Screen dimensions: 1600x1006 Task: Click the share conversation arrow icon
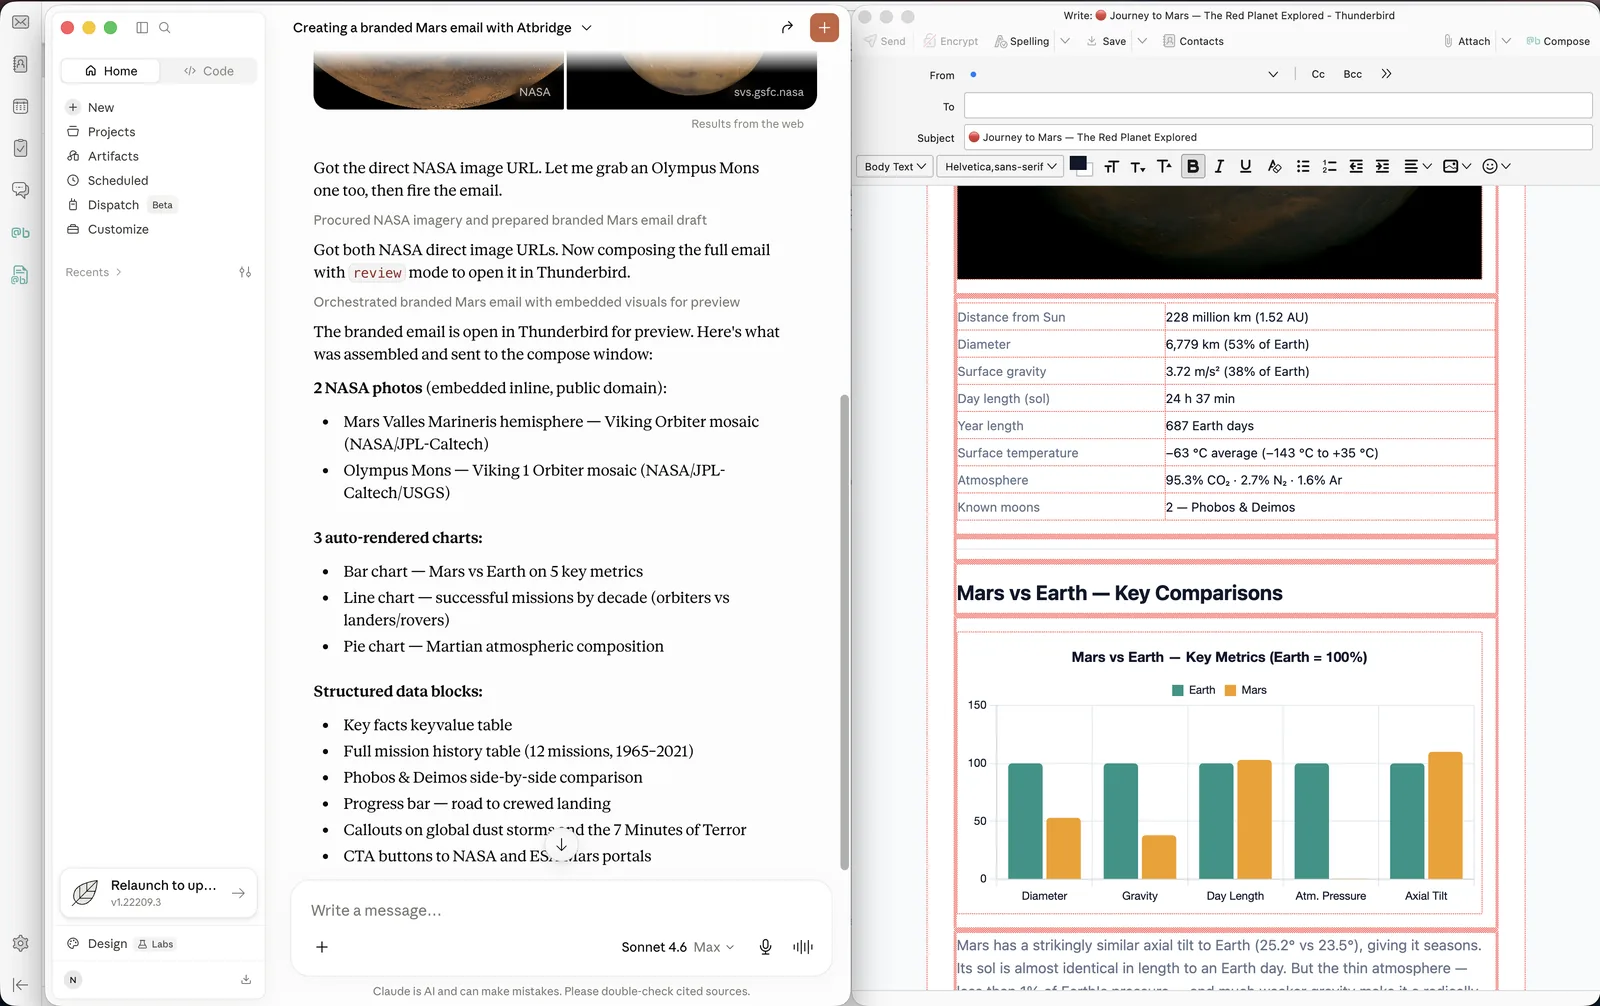pos(787,28)
